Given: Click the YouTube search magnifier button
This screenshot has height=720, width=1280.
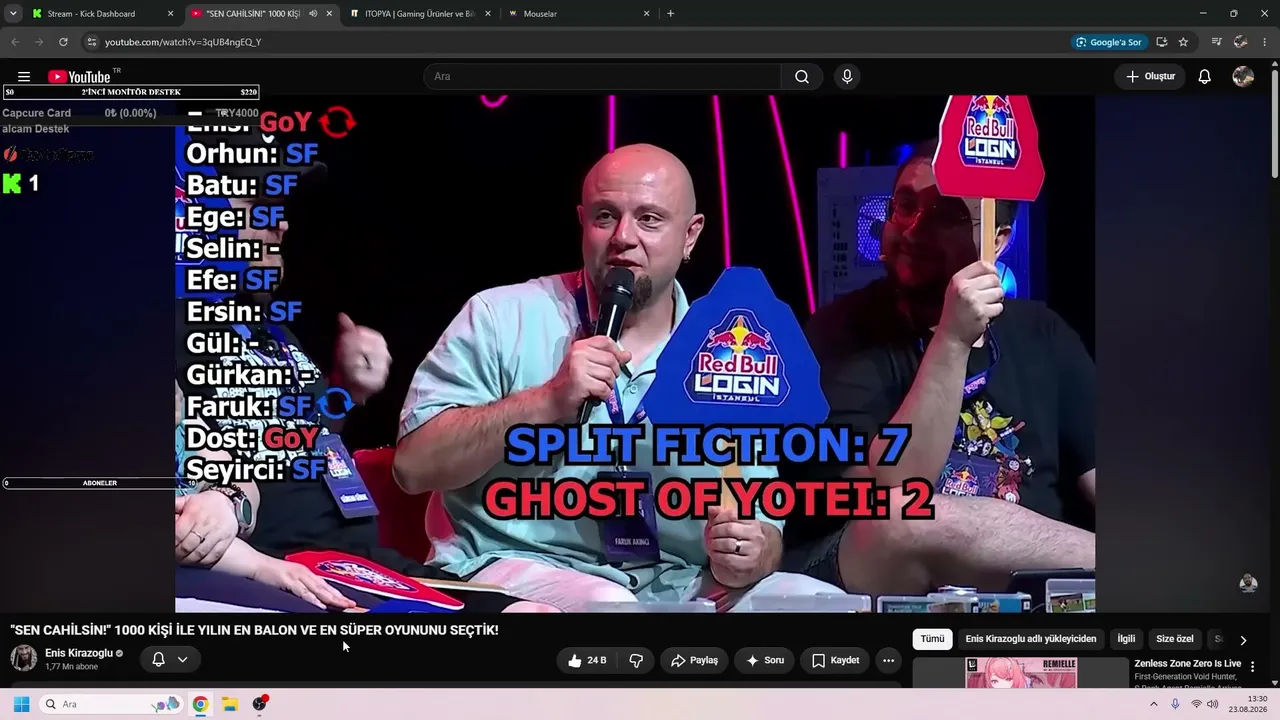Looking at the screenshot, I should tap(802, 77).
